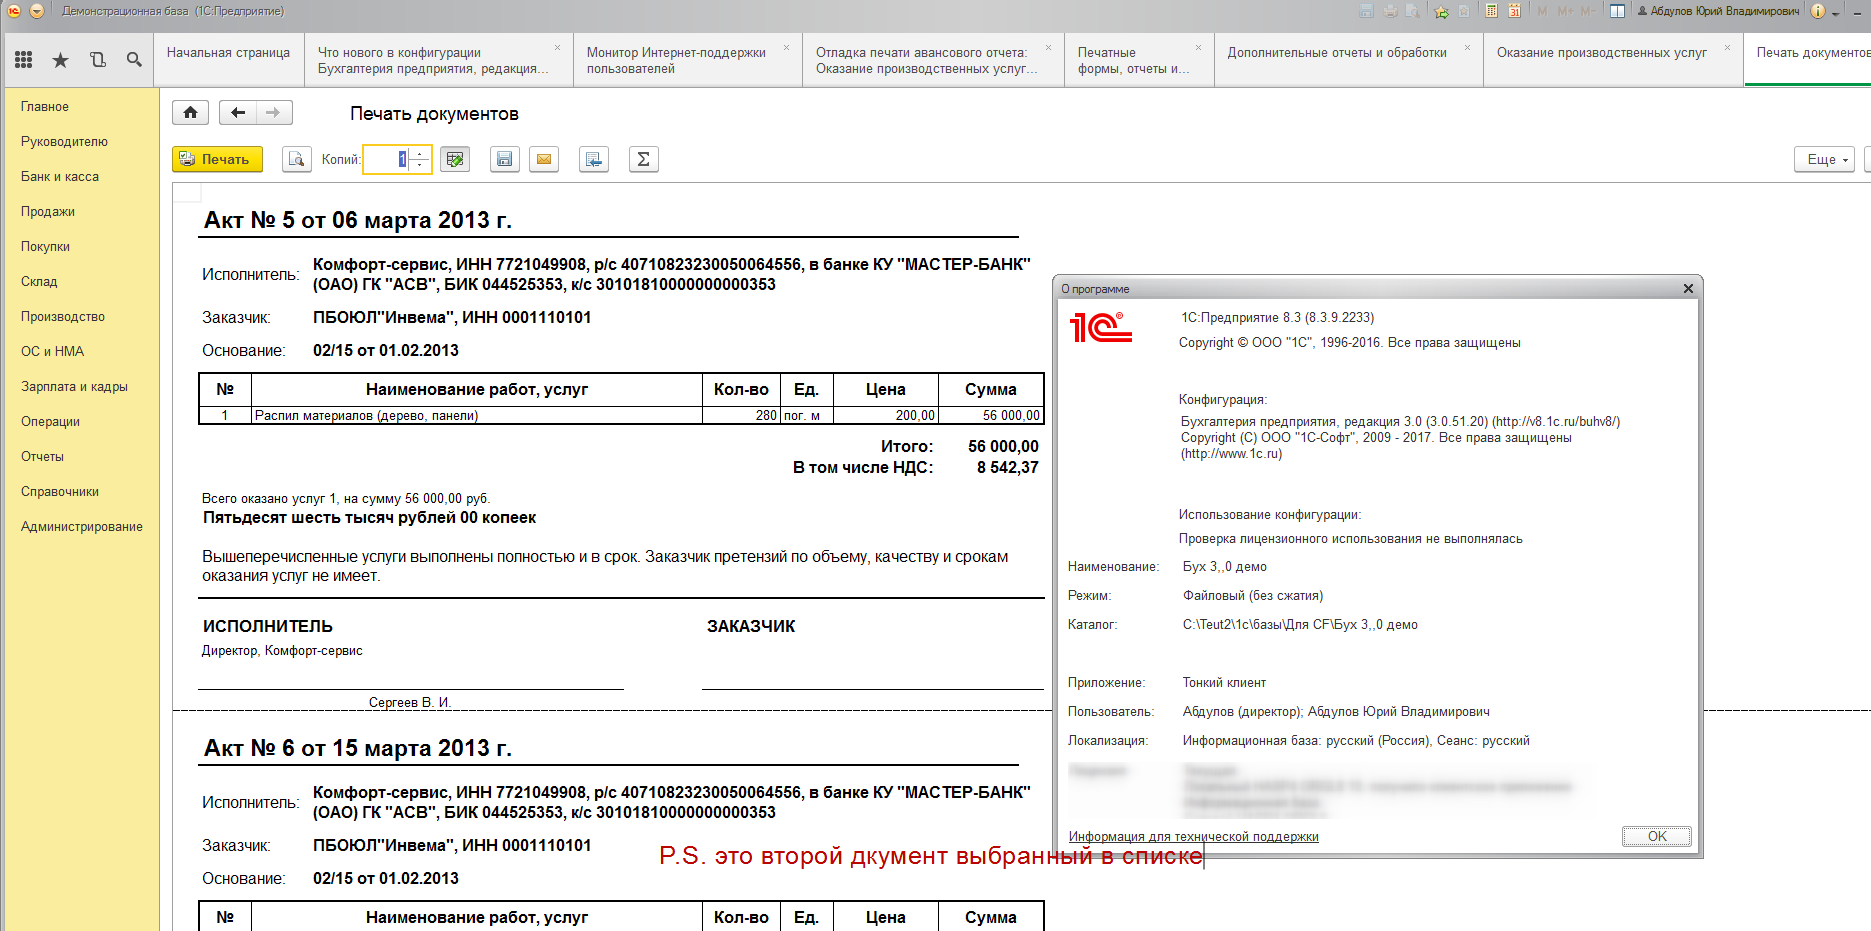
Task: Open Информация для технической поддержки link
Action: click(1193, 836)
